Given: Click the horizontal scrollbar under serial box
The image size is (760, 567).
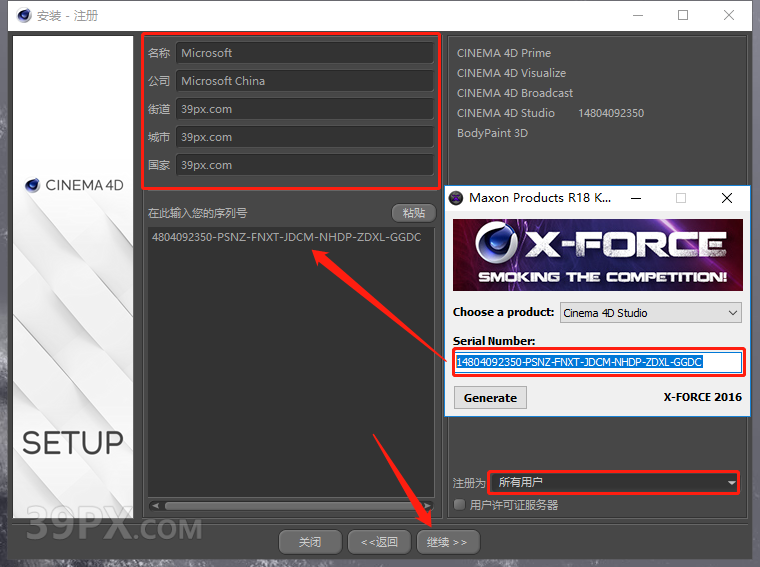Looking at the screenshot, I should tap(290, 506).
